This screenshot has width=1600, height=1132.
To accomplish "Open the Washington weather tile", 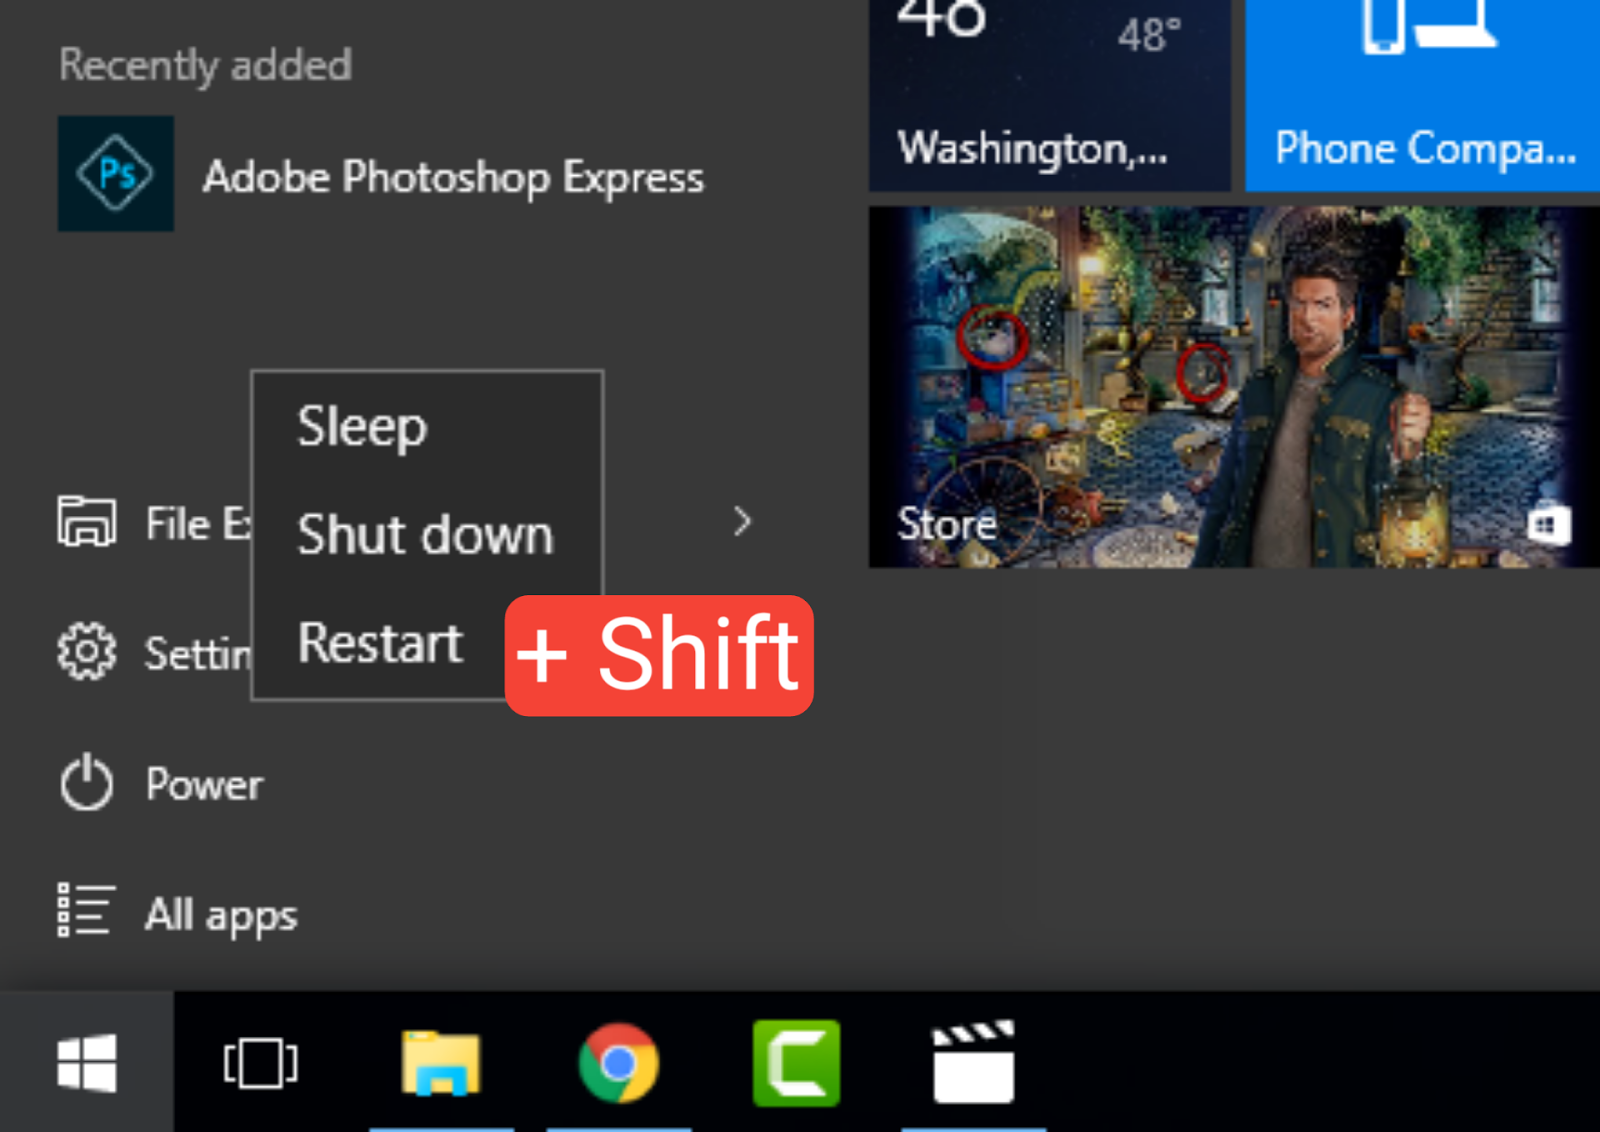I will 1049,95.
